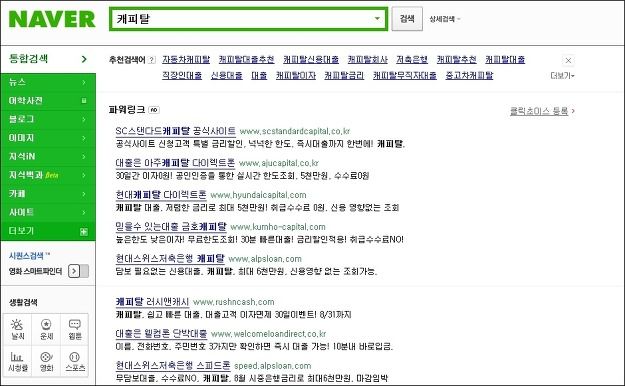Image resolution: width=625 pixels, height=386 pixels.
Task: Click suggested keyword 캐피탈신용대출
Action: (x=311, y=59)
